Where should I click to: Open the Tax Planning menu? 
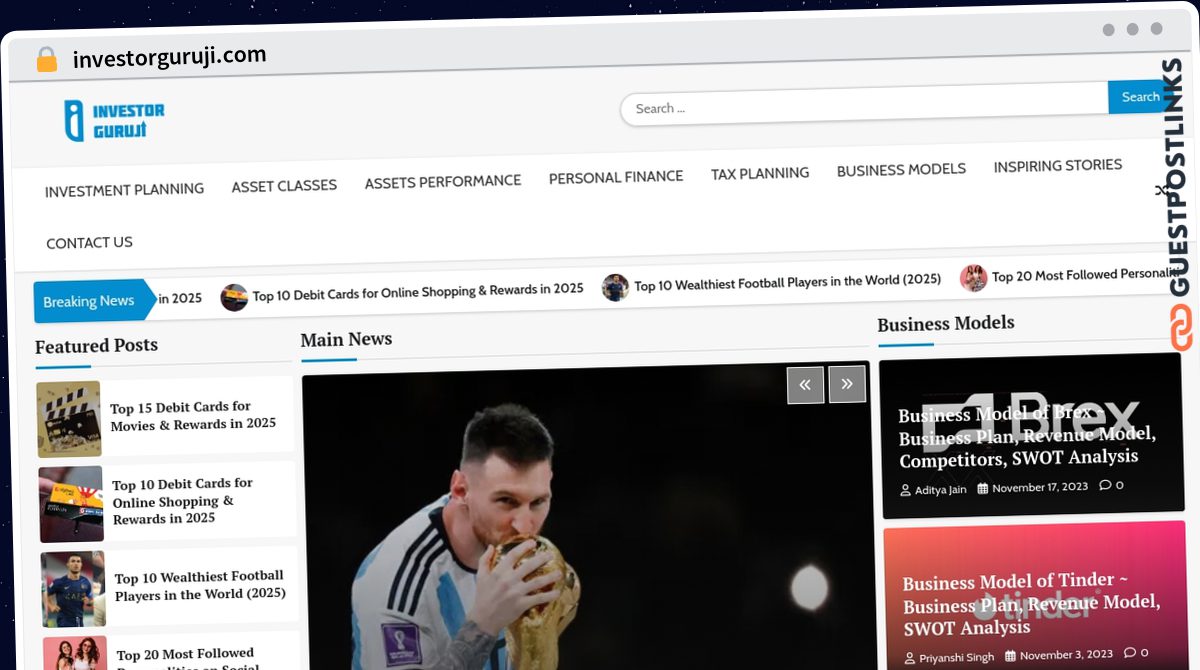click(760, 174)
